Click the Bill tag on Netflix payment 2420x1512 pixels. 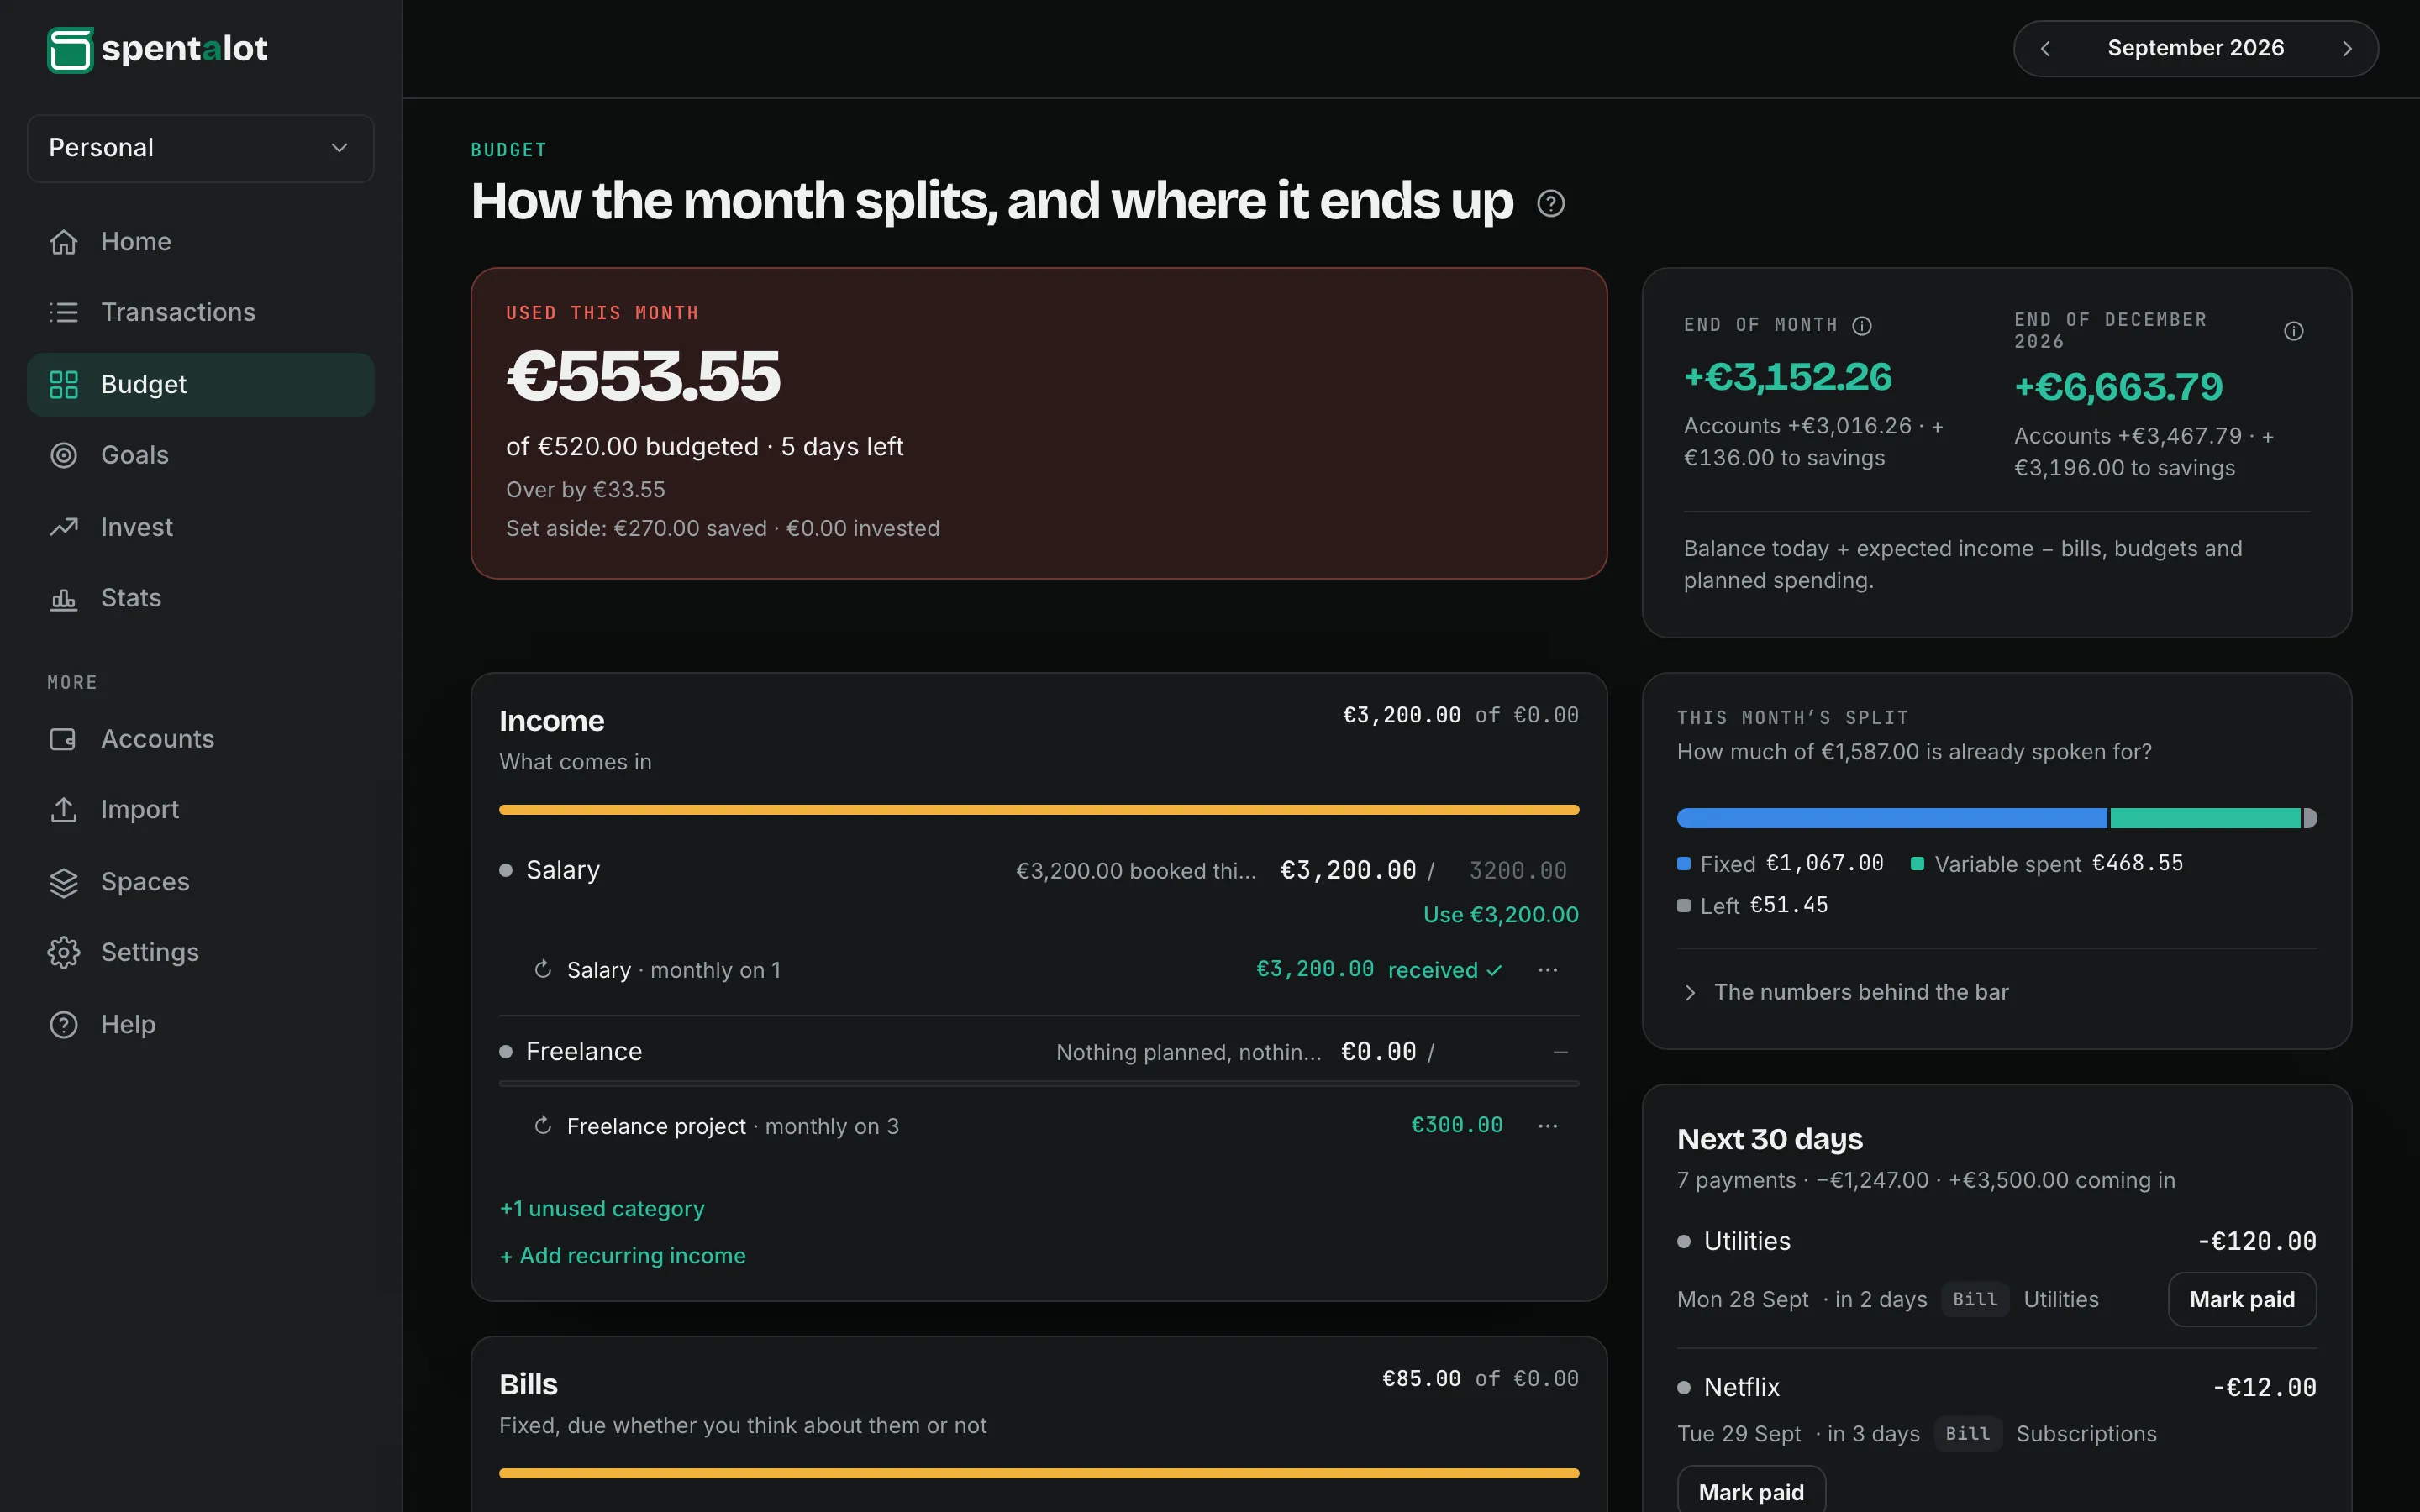[1968, 1433]
